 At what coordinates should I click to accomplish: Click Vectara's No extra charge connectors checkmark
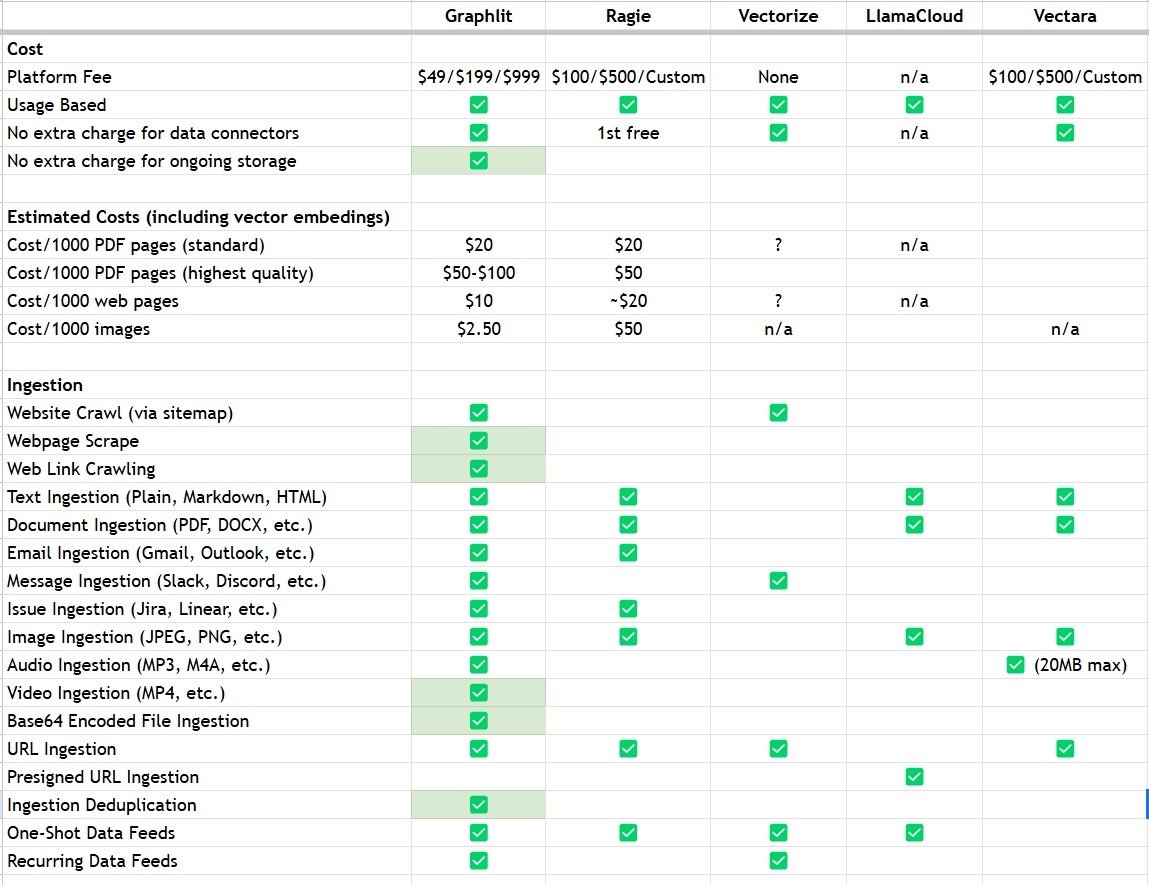[x=1065, y=133]
